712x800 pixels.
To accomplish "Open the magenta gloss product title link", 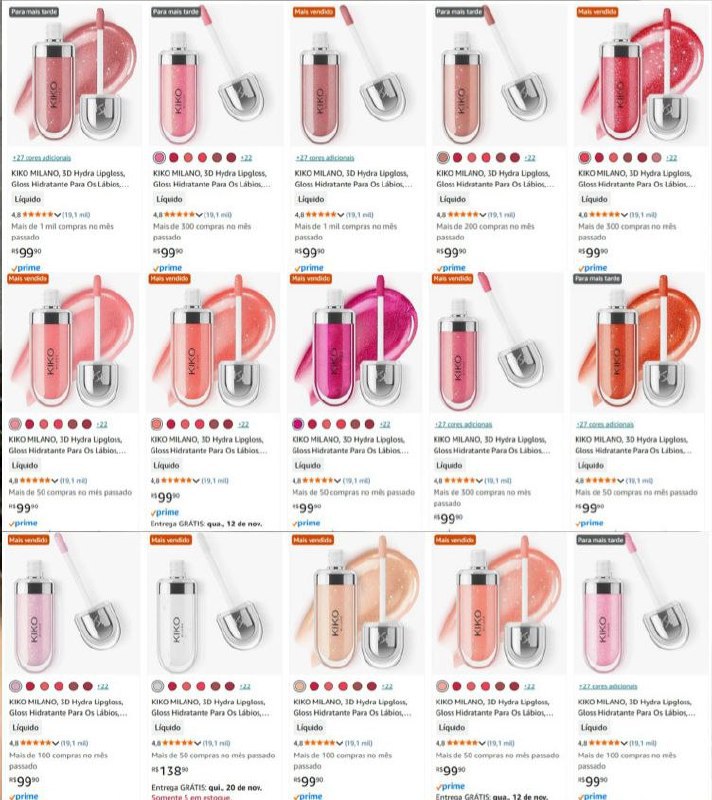I will [x=350, y=445].
